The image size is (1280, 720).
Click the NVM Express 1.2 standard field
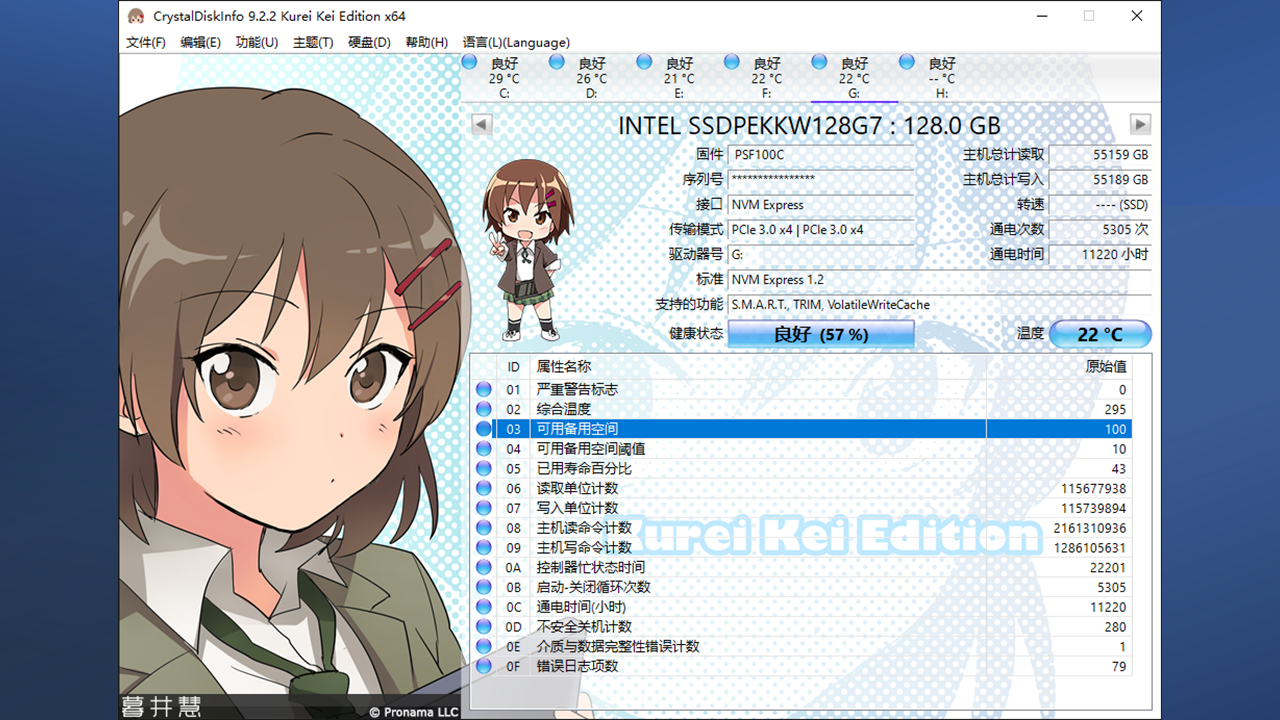(940, 280)
